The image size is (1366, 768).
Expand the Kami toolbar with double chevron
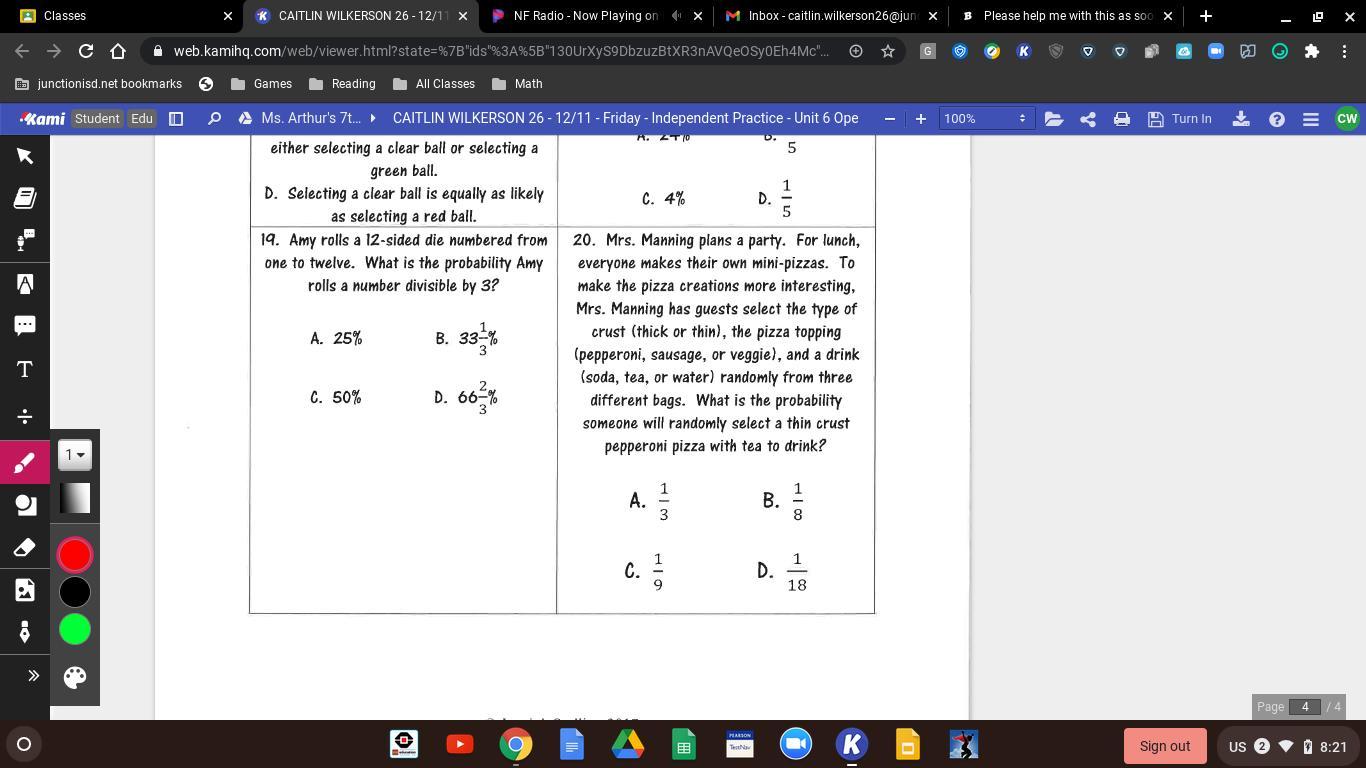click(33, 676)
